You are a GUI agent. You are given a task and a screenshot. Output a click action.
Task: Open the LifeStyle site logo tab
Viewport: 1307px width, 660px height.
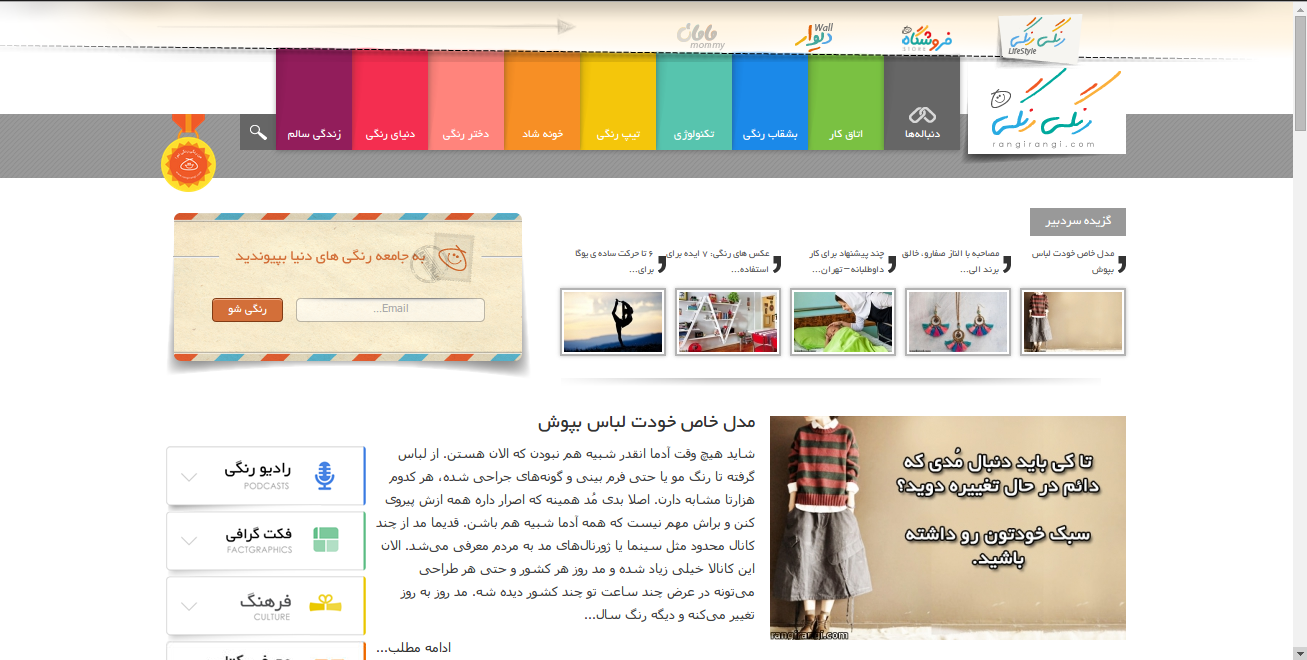pyautogui.click(x=1040, y=36)
